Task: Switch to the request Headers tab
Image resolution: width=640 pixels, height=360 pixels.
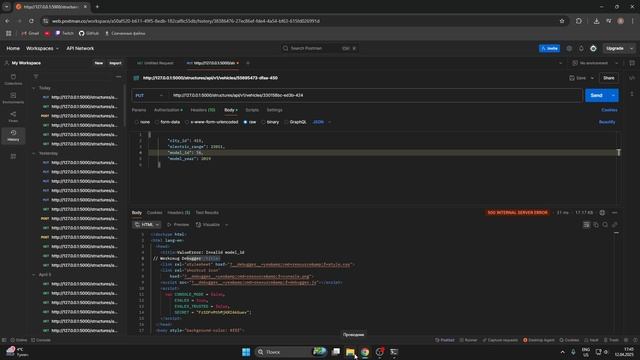Action: pos(202,110)
